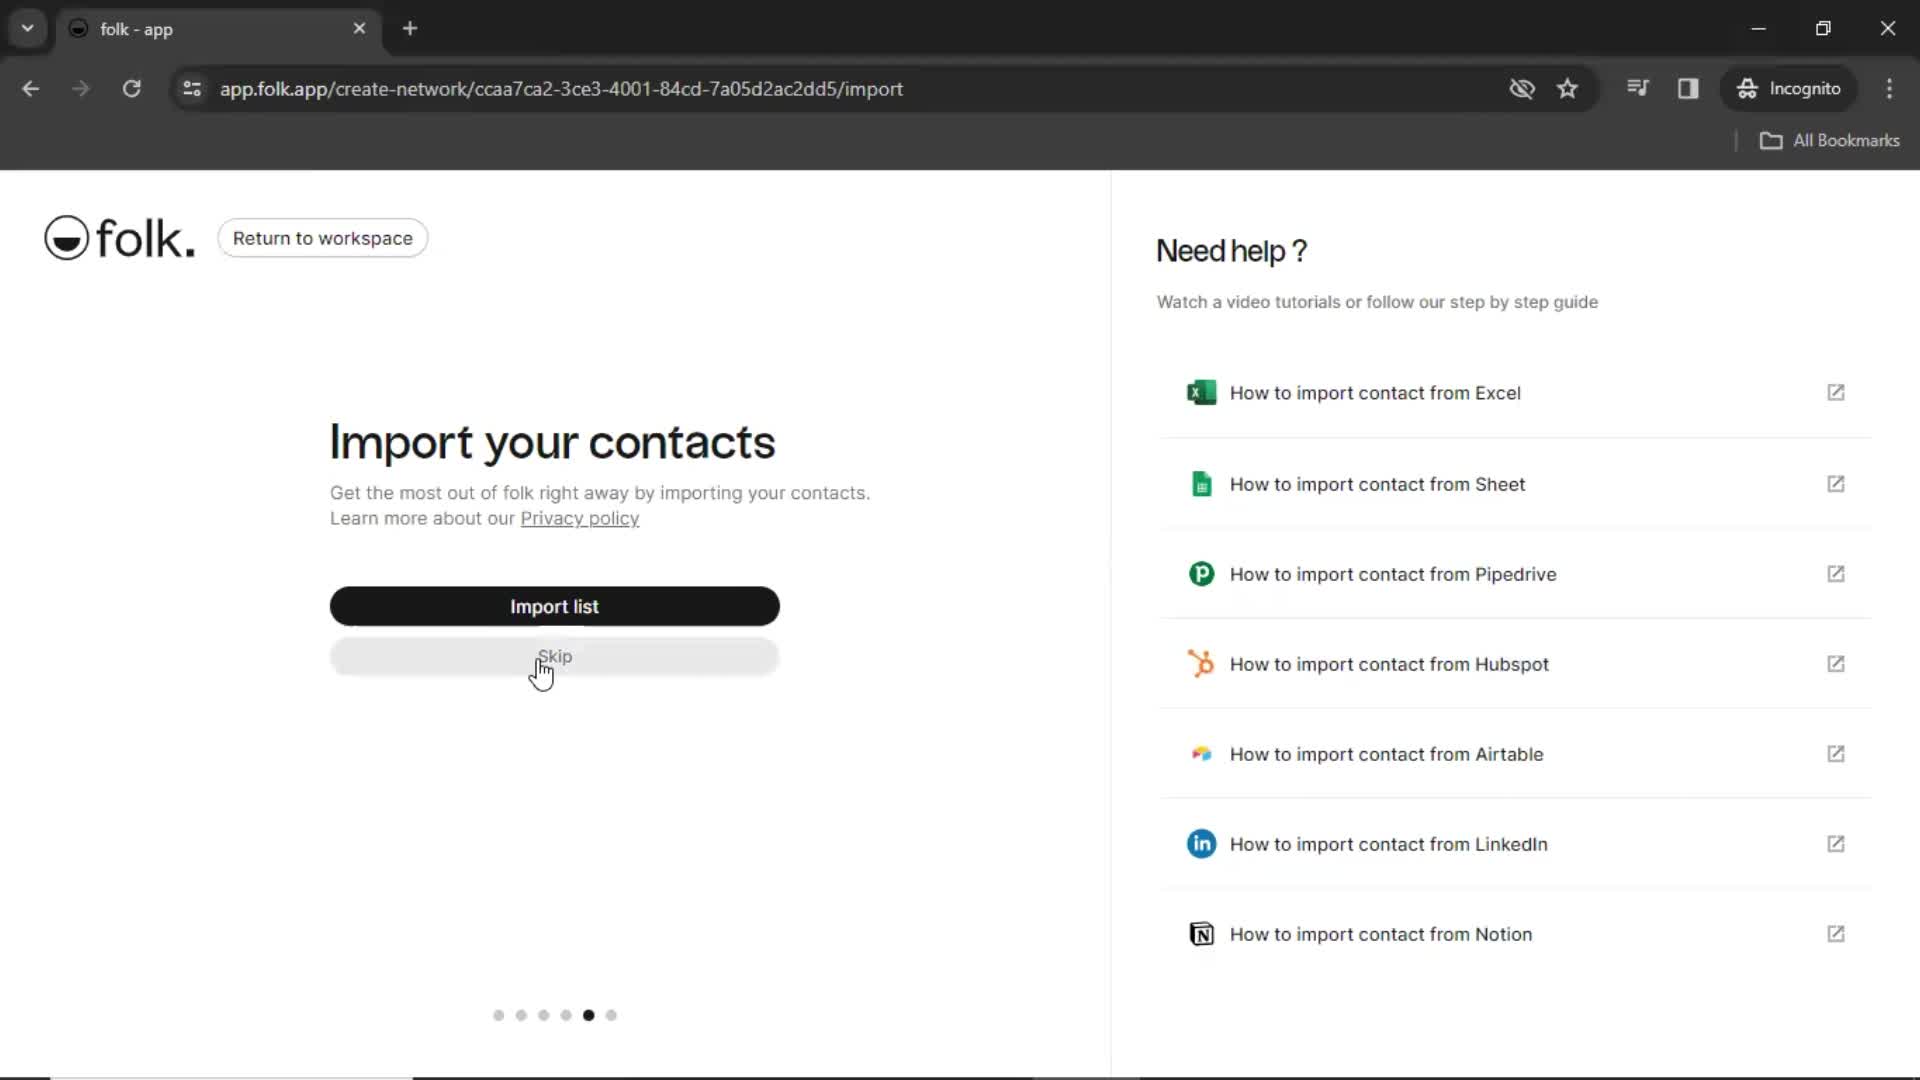Click the Import list button

click(x=554, y=605)
